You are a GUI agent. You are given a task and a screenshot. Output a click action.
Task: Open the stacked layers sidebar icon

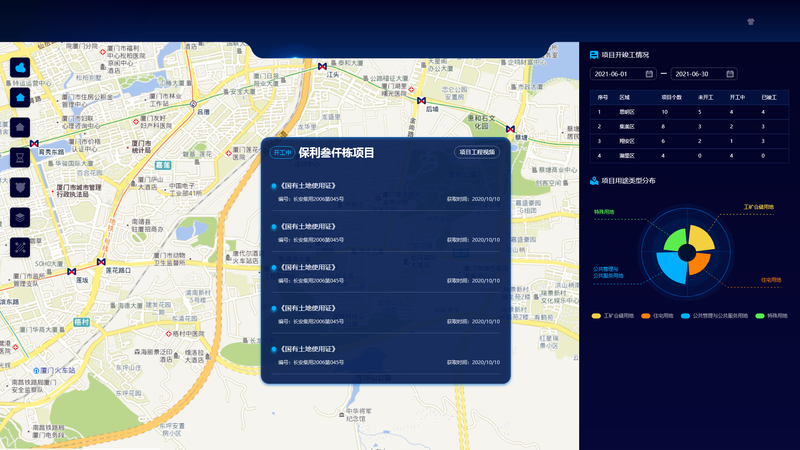pos(20,217)
